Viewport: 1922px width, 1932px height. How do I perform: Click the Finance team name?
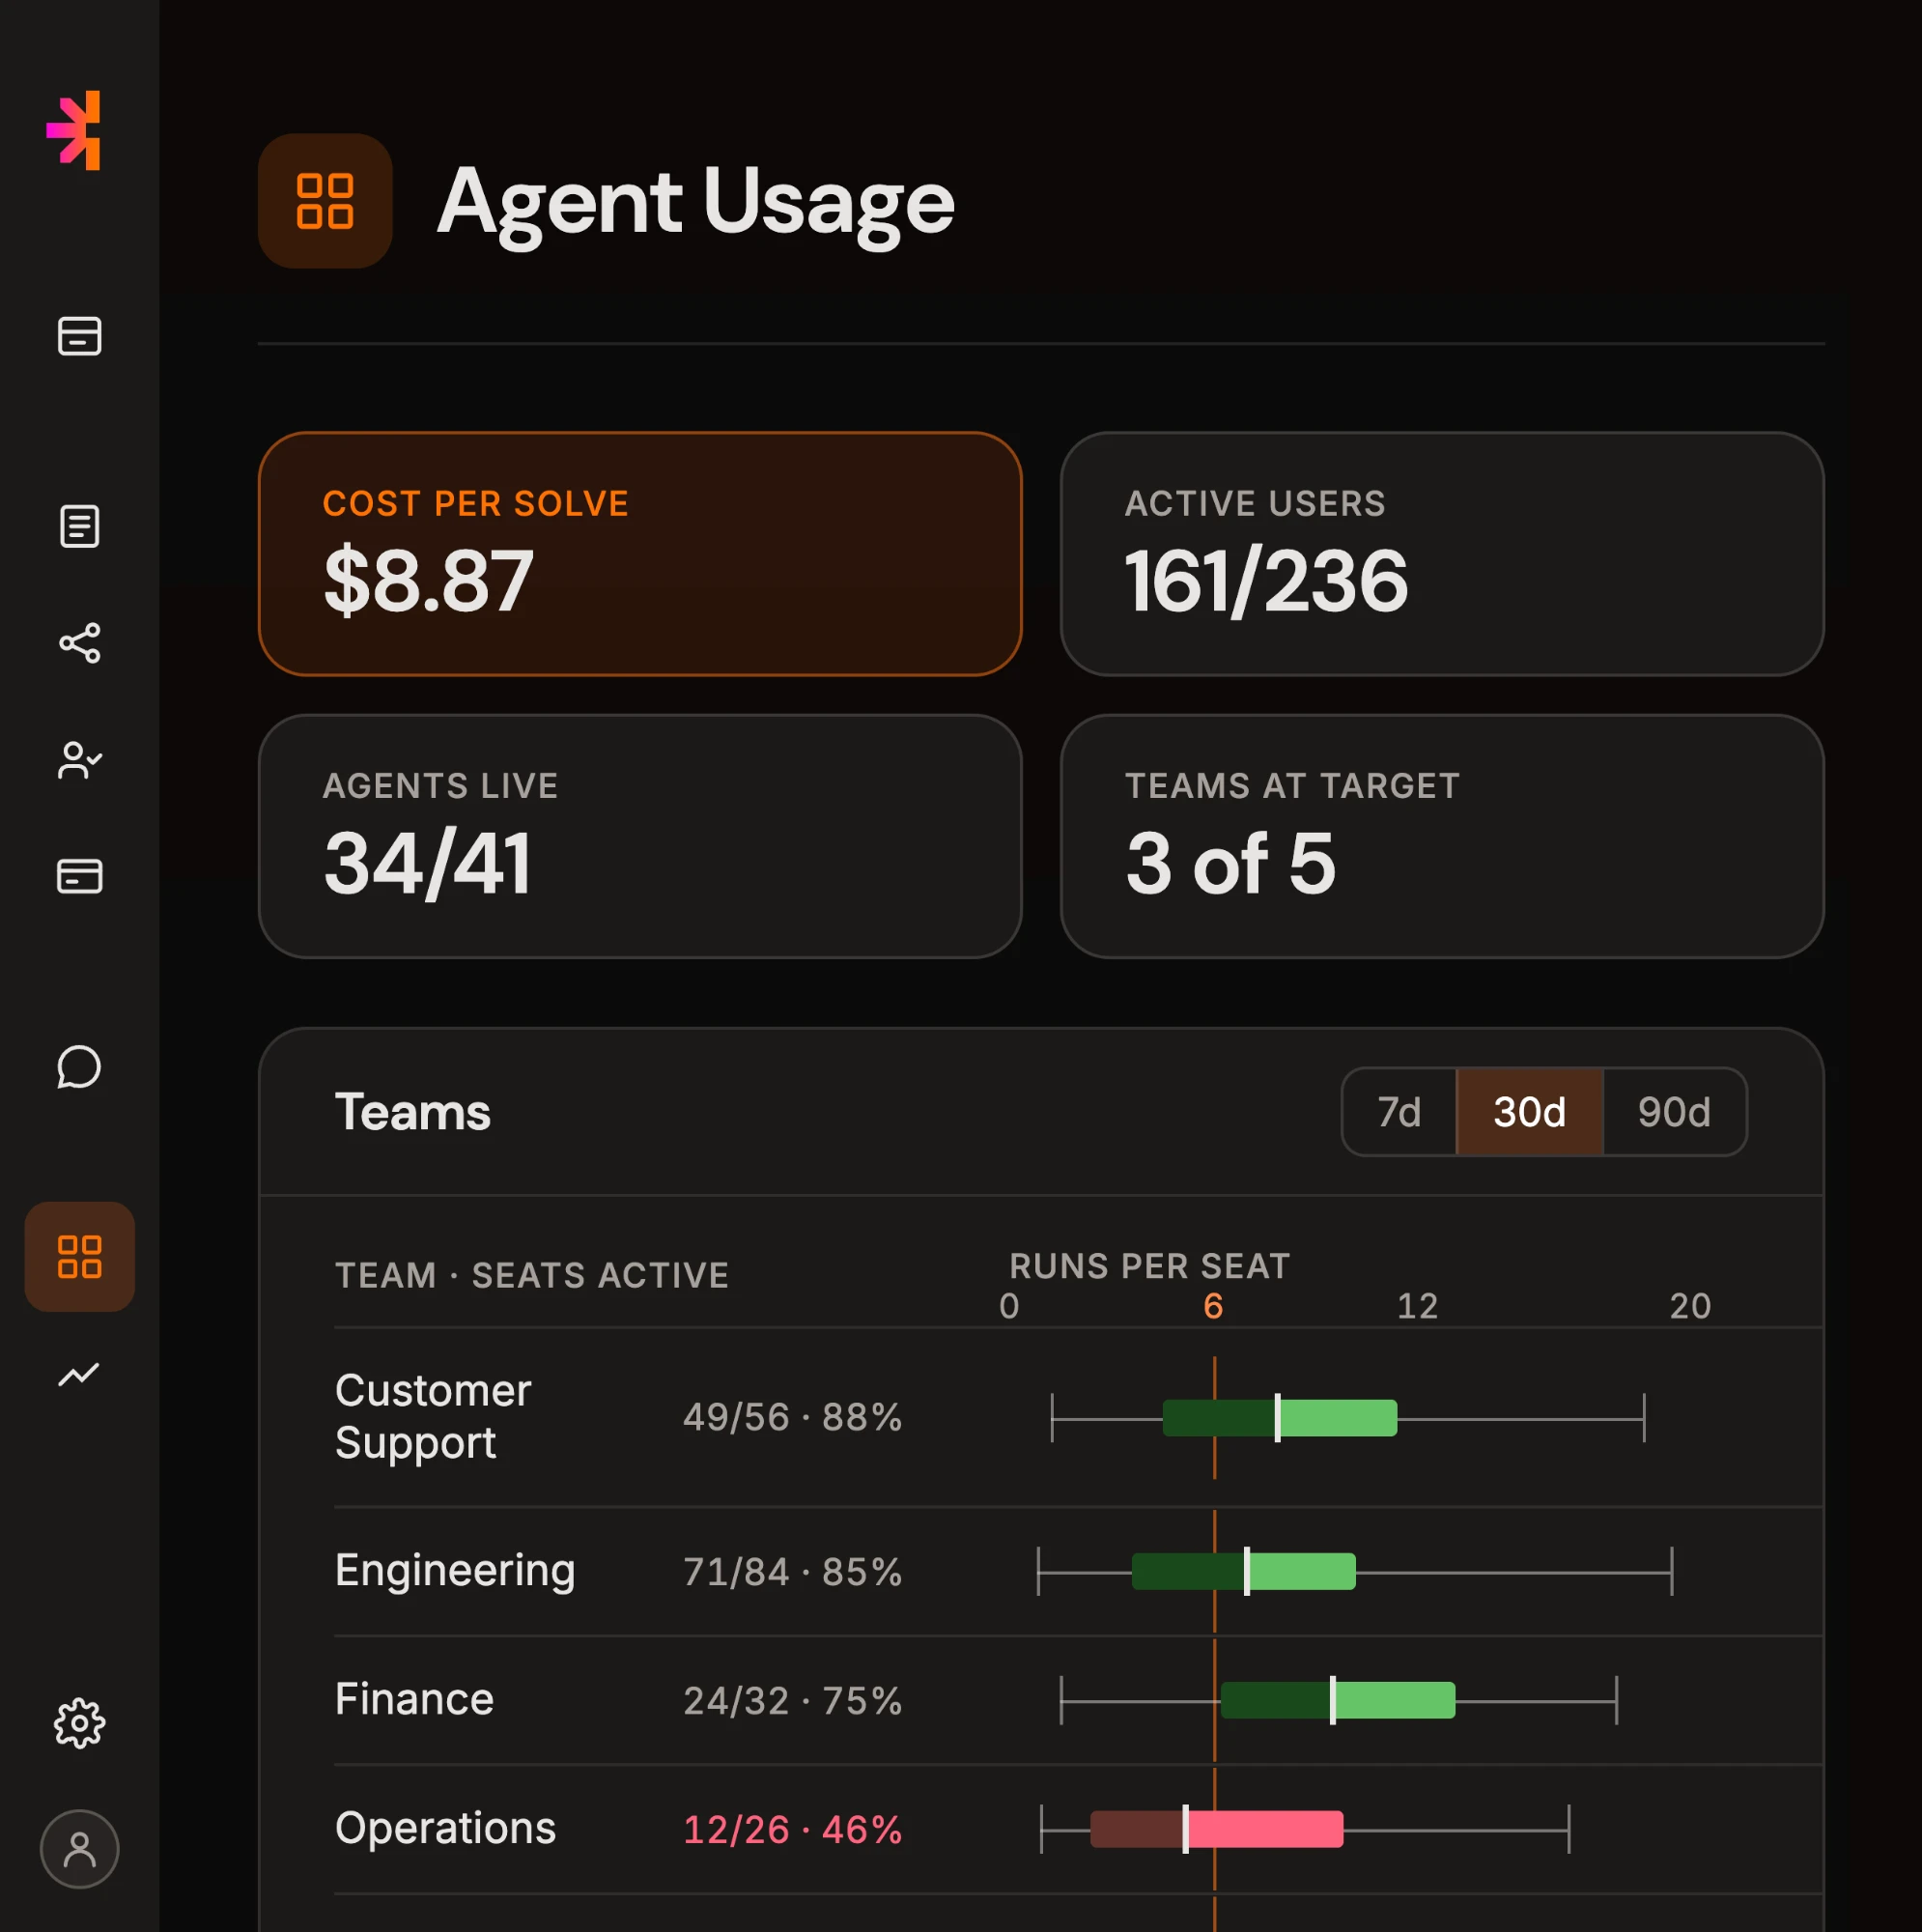coord(414,1700)
